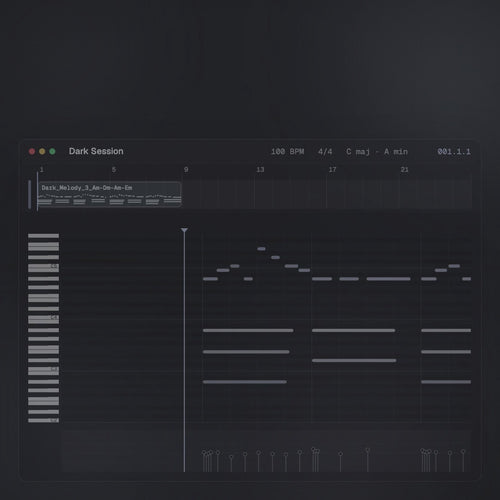500x500 pixels.
Task: Click the topmost piano keyboard key
Action: [43, 236]
